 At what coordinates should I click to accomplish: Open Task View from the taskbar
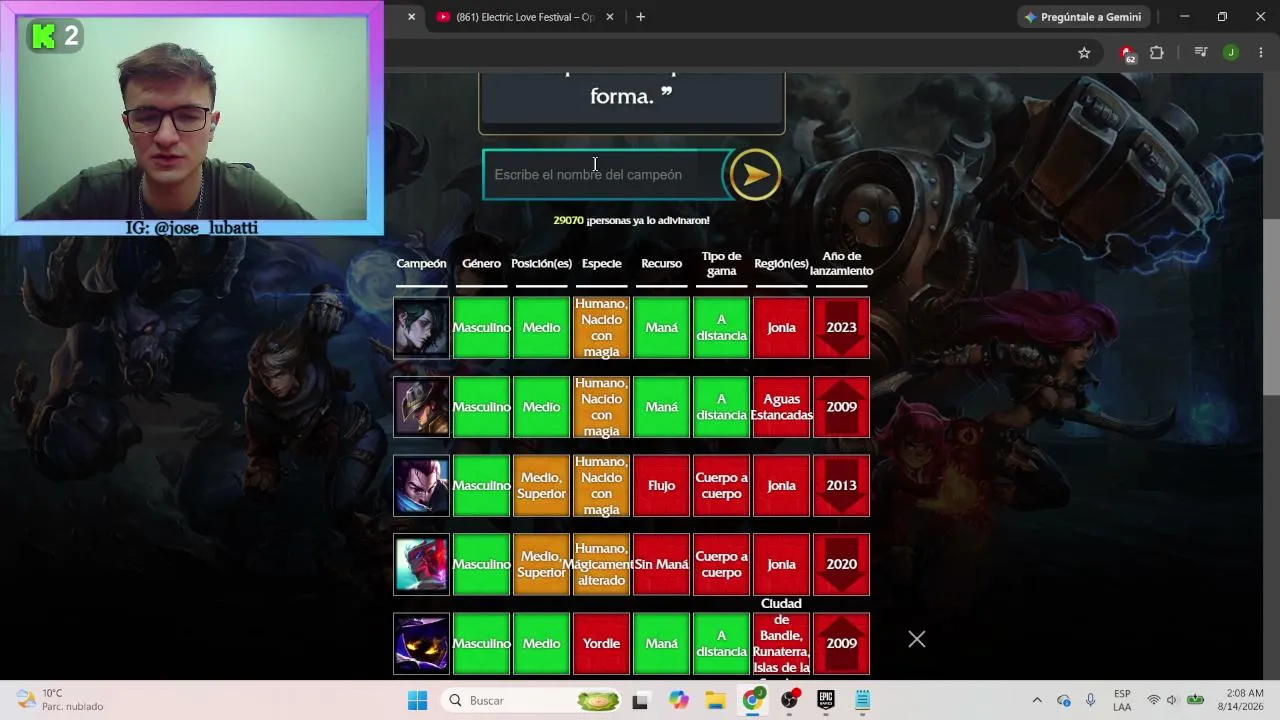pyautogui.click(x=640, y=700)
